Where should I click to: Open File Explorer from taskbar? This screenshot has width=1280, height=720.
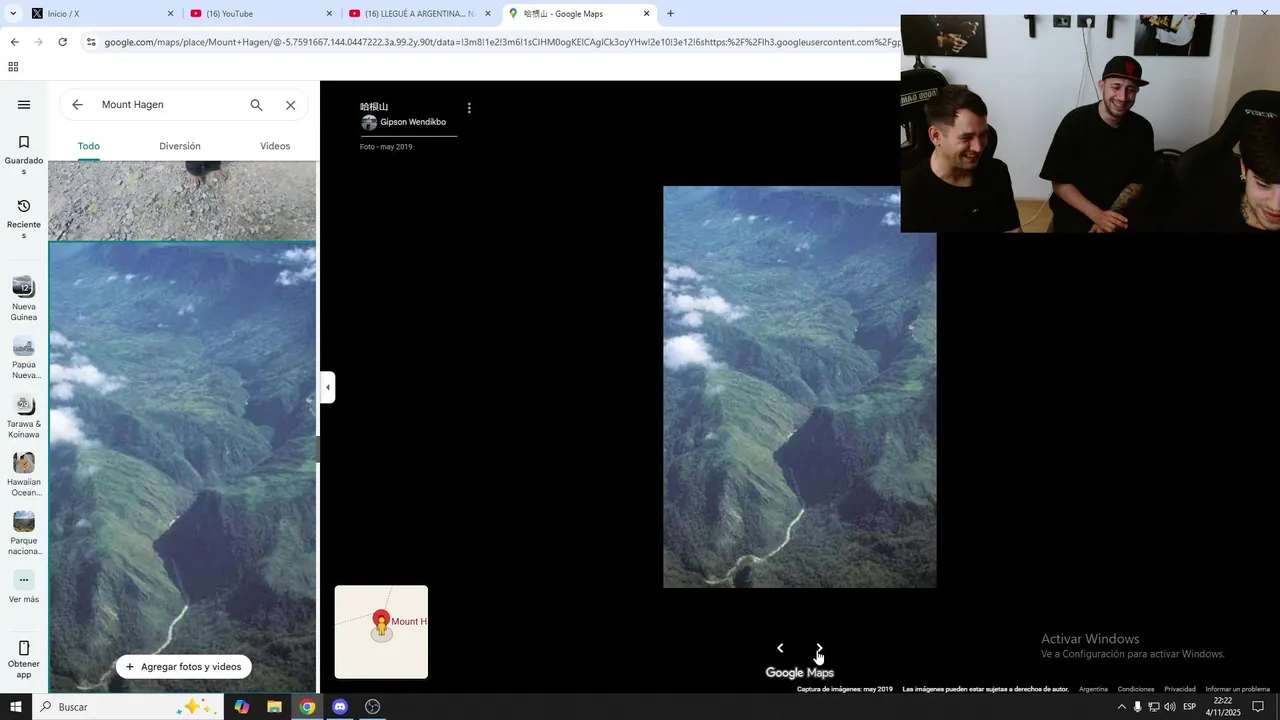(274, 707)
